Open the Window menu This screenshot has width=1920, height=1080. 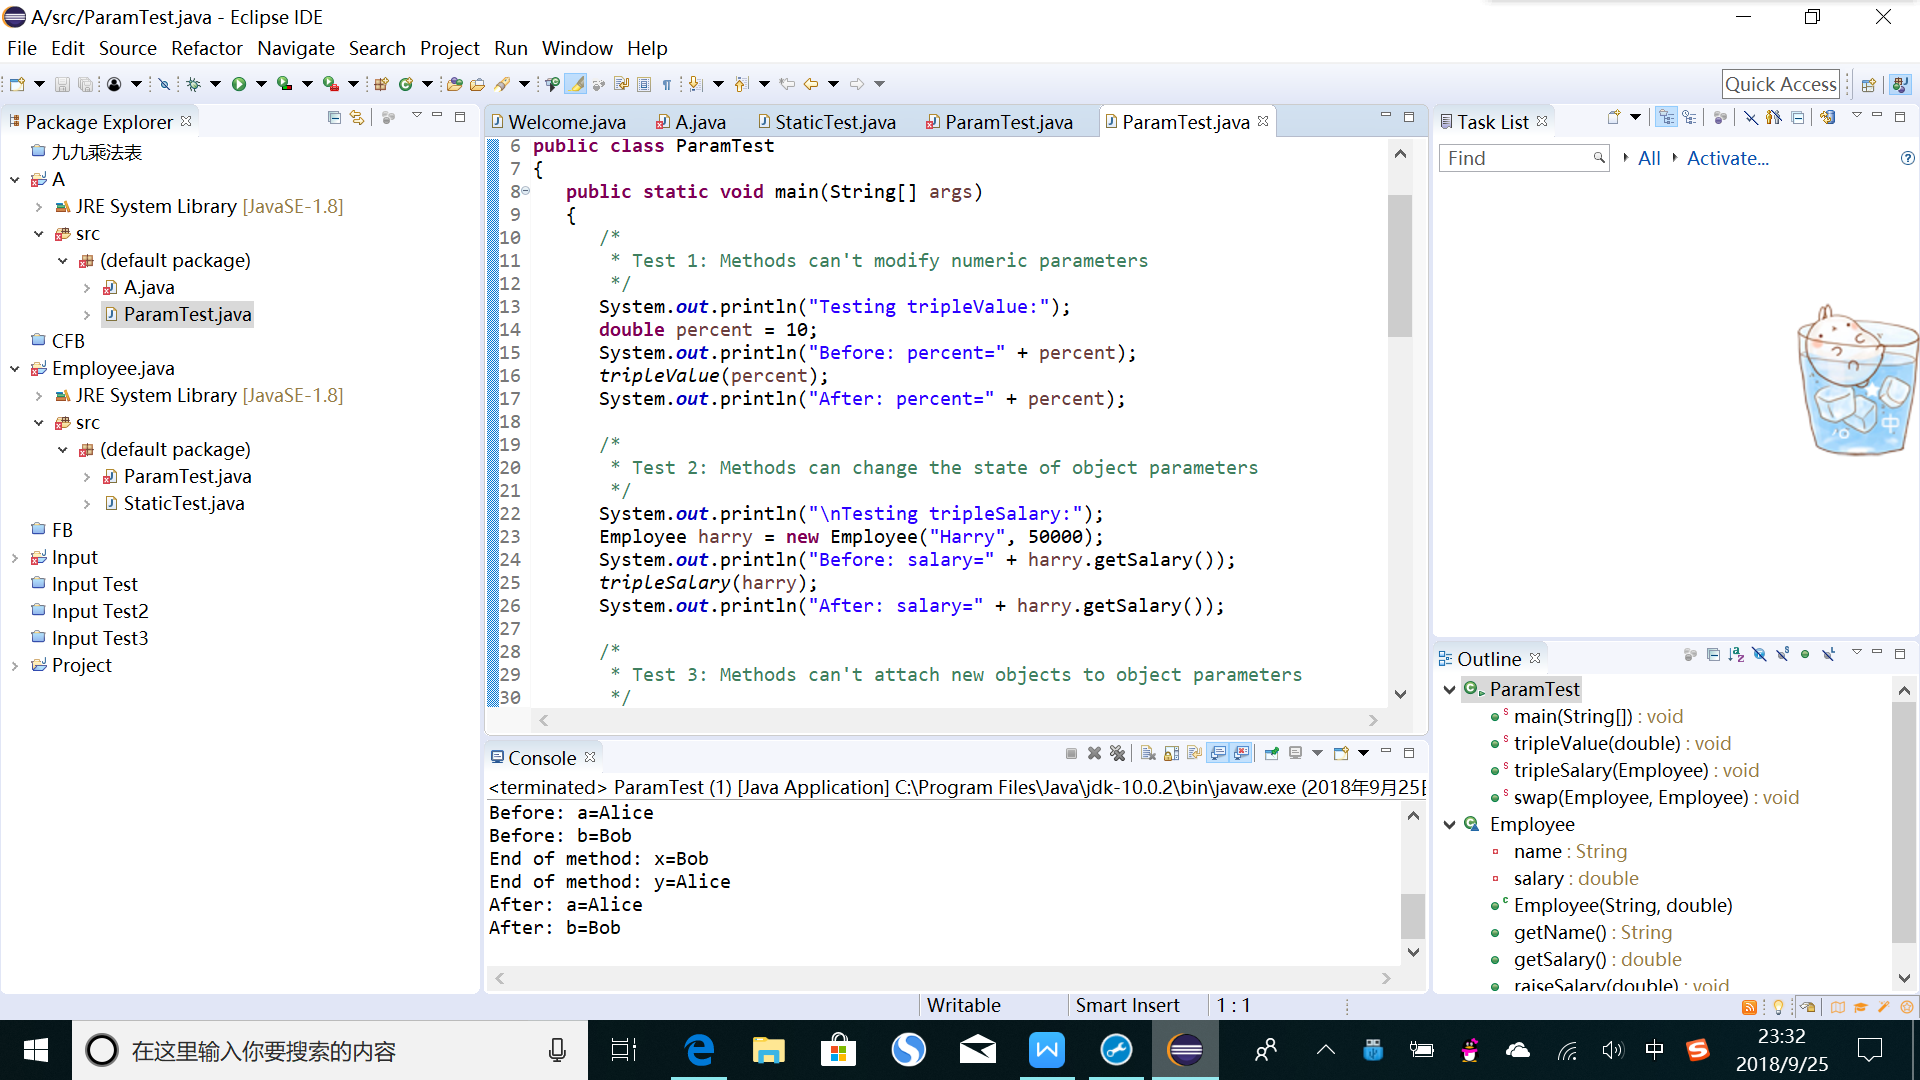coord(577,48)
